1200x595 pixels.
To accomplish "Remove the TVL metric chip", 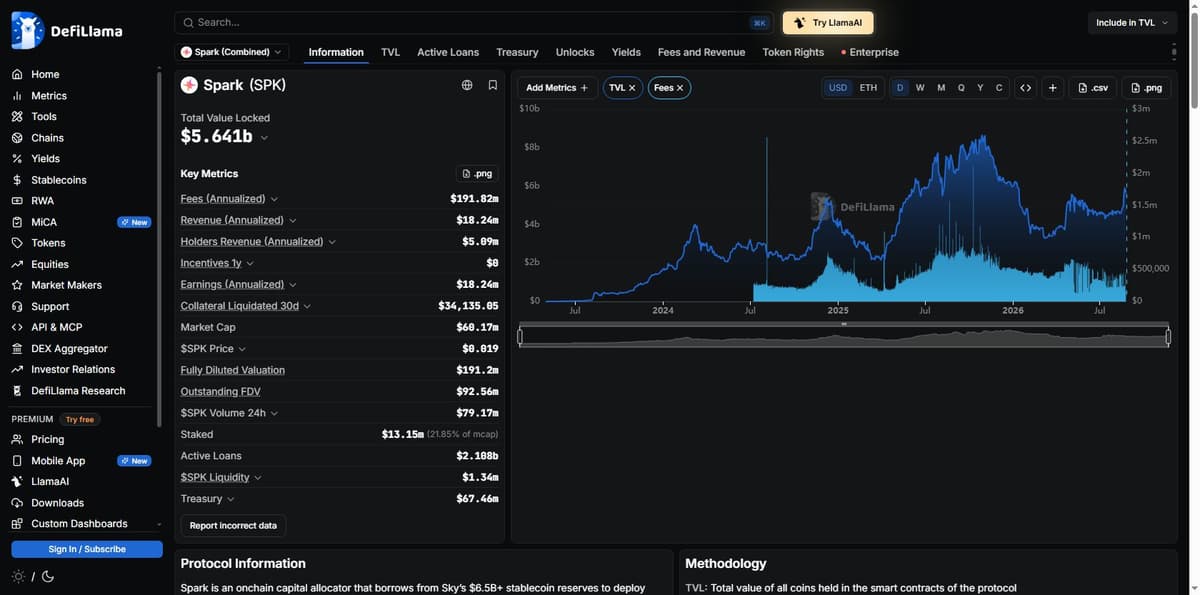I will (632, 88).
